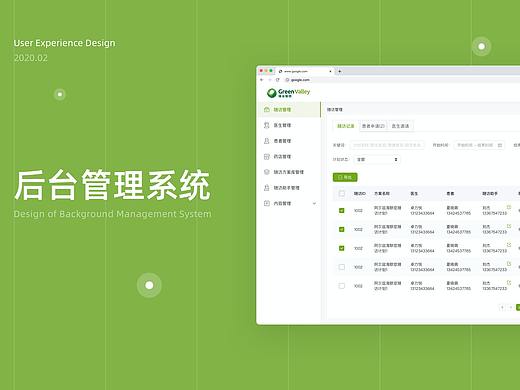Open the active green sidebar menu label
This screenshot has width=520, height=390.
[282, 110]
